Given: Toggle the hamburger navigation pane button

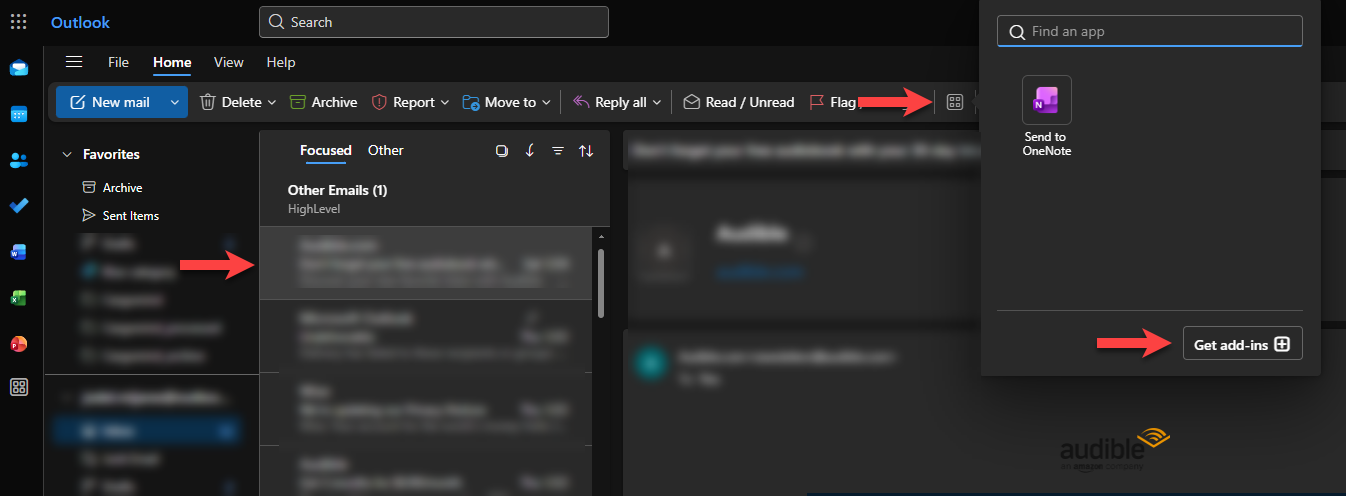Looking at the screenshot, I should (73, 62).
